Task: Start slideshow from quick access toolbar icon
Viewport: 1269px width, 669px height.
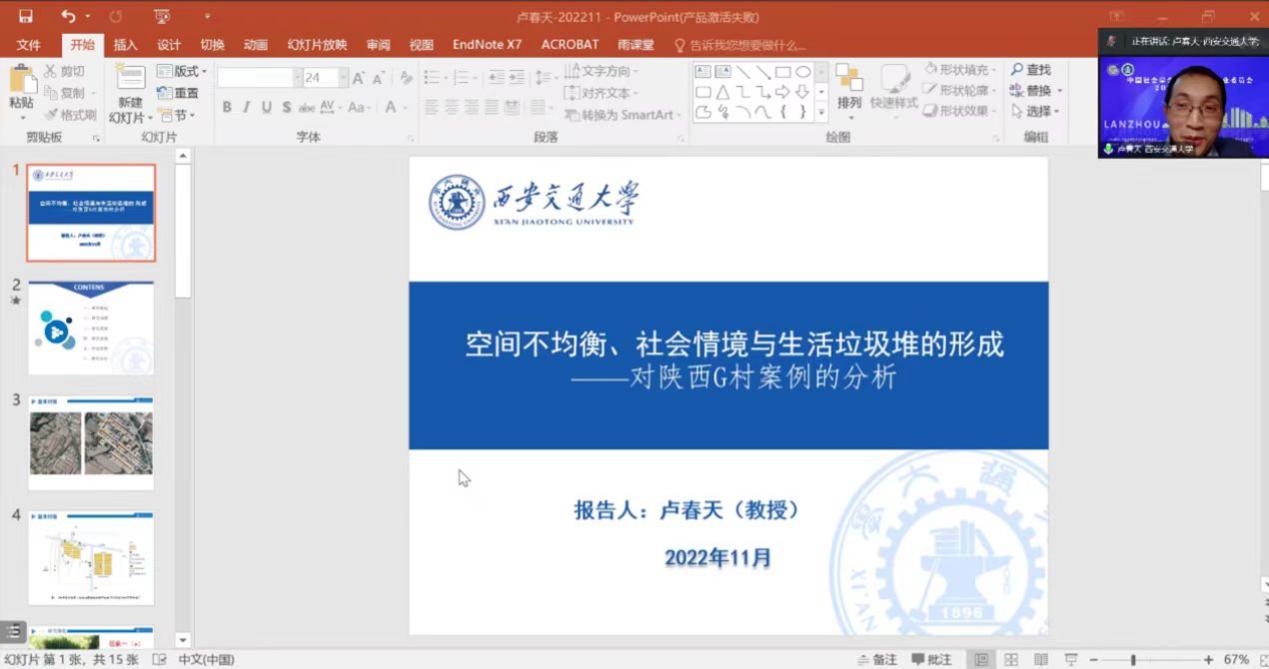Action: tap(162, 16)
